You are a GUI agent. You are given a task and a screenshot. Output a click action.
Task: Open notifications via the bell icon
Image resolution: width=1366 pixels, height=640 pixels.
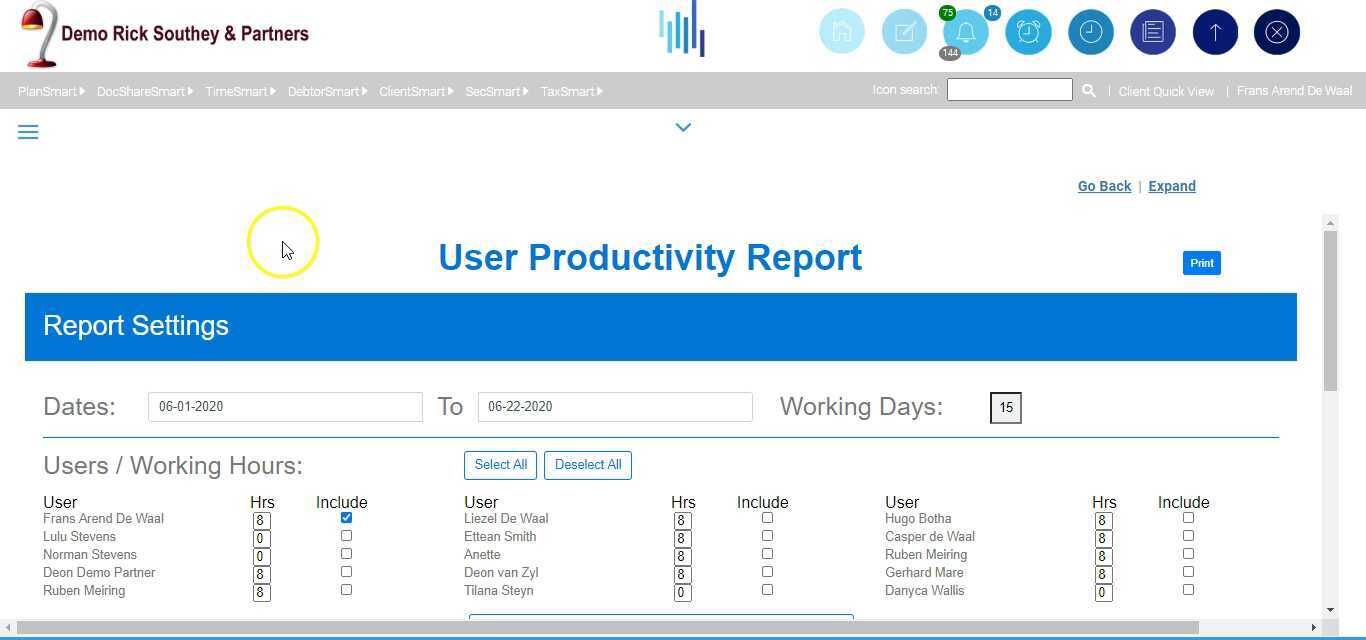(965, 31)
